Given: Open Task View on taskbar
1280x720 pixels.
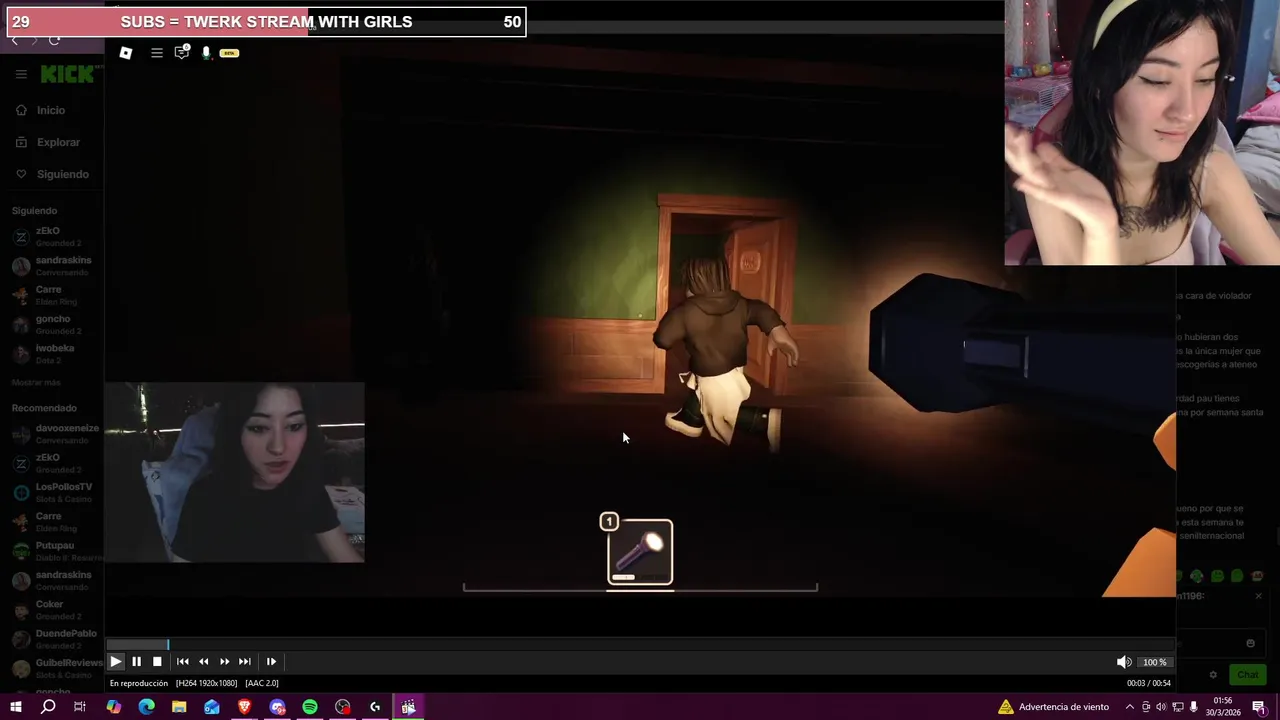Looking at the screenshot, I should click(80, 707).
